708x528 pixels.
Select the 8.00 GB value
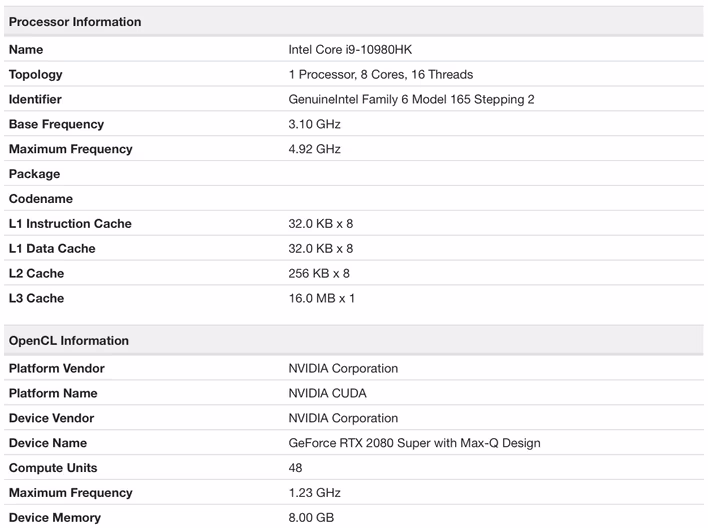tap(311, 517)
